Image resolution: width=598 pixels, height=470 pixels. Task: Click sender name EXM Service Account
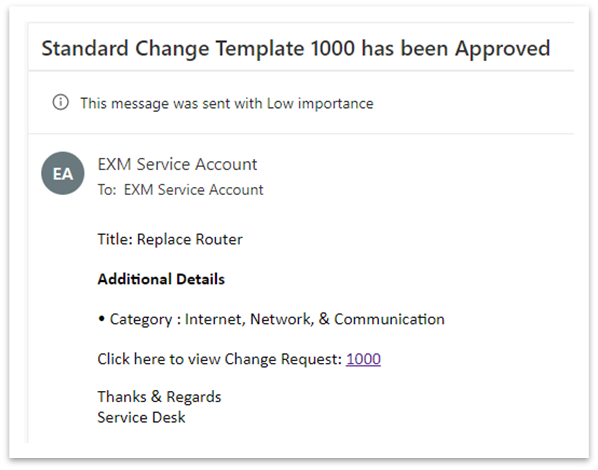tap(177, 164)
